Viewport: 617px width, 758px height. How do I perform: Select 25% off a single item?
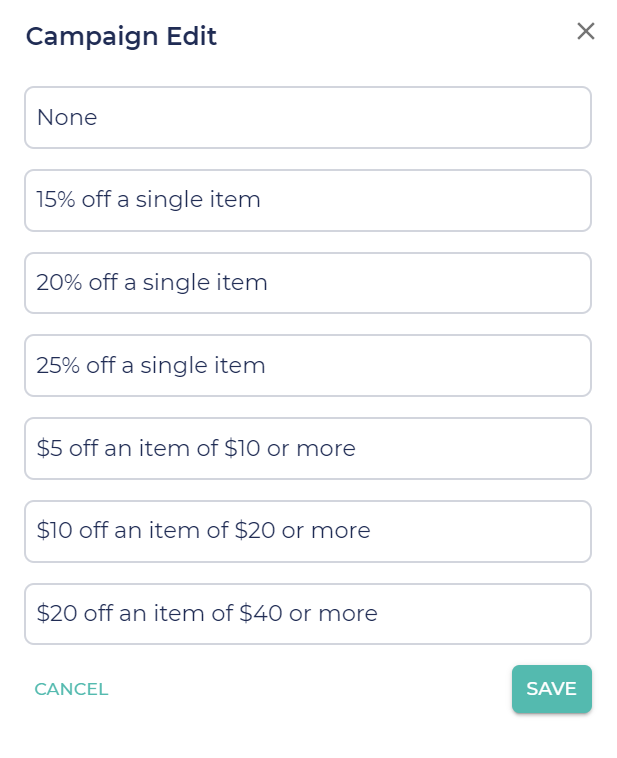[x=308, y=365]
